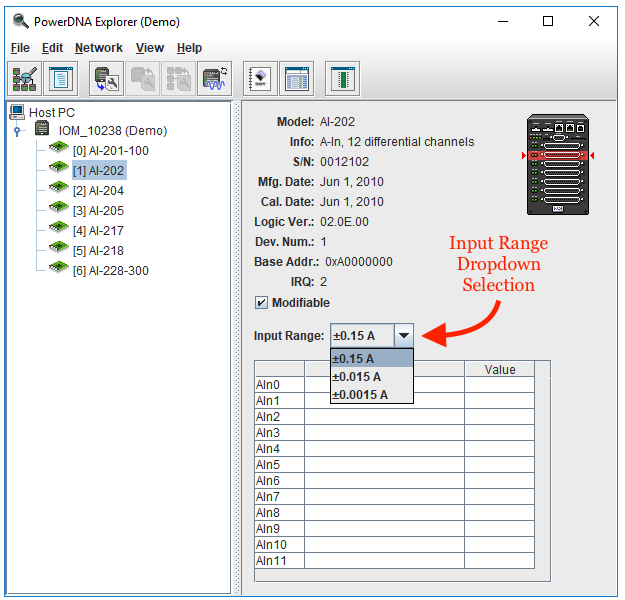Choose ±0.15 A in the dropdown list
The width and height of the screenshot is (625, 600).
(371, 359)
